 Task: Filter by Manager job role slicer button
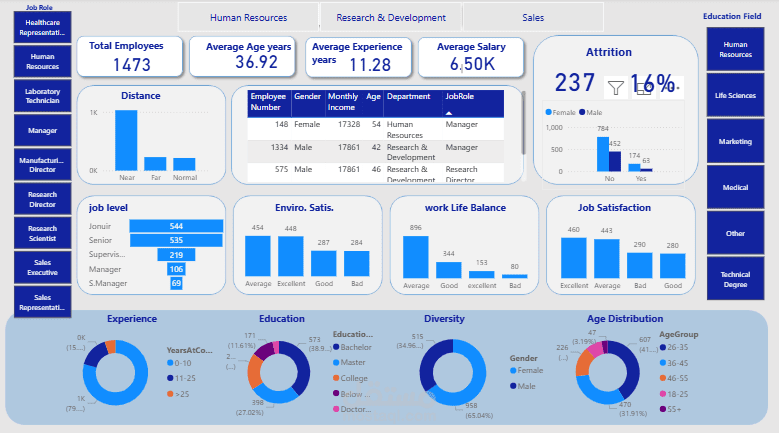(x=43, y=131)
